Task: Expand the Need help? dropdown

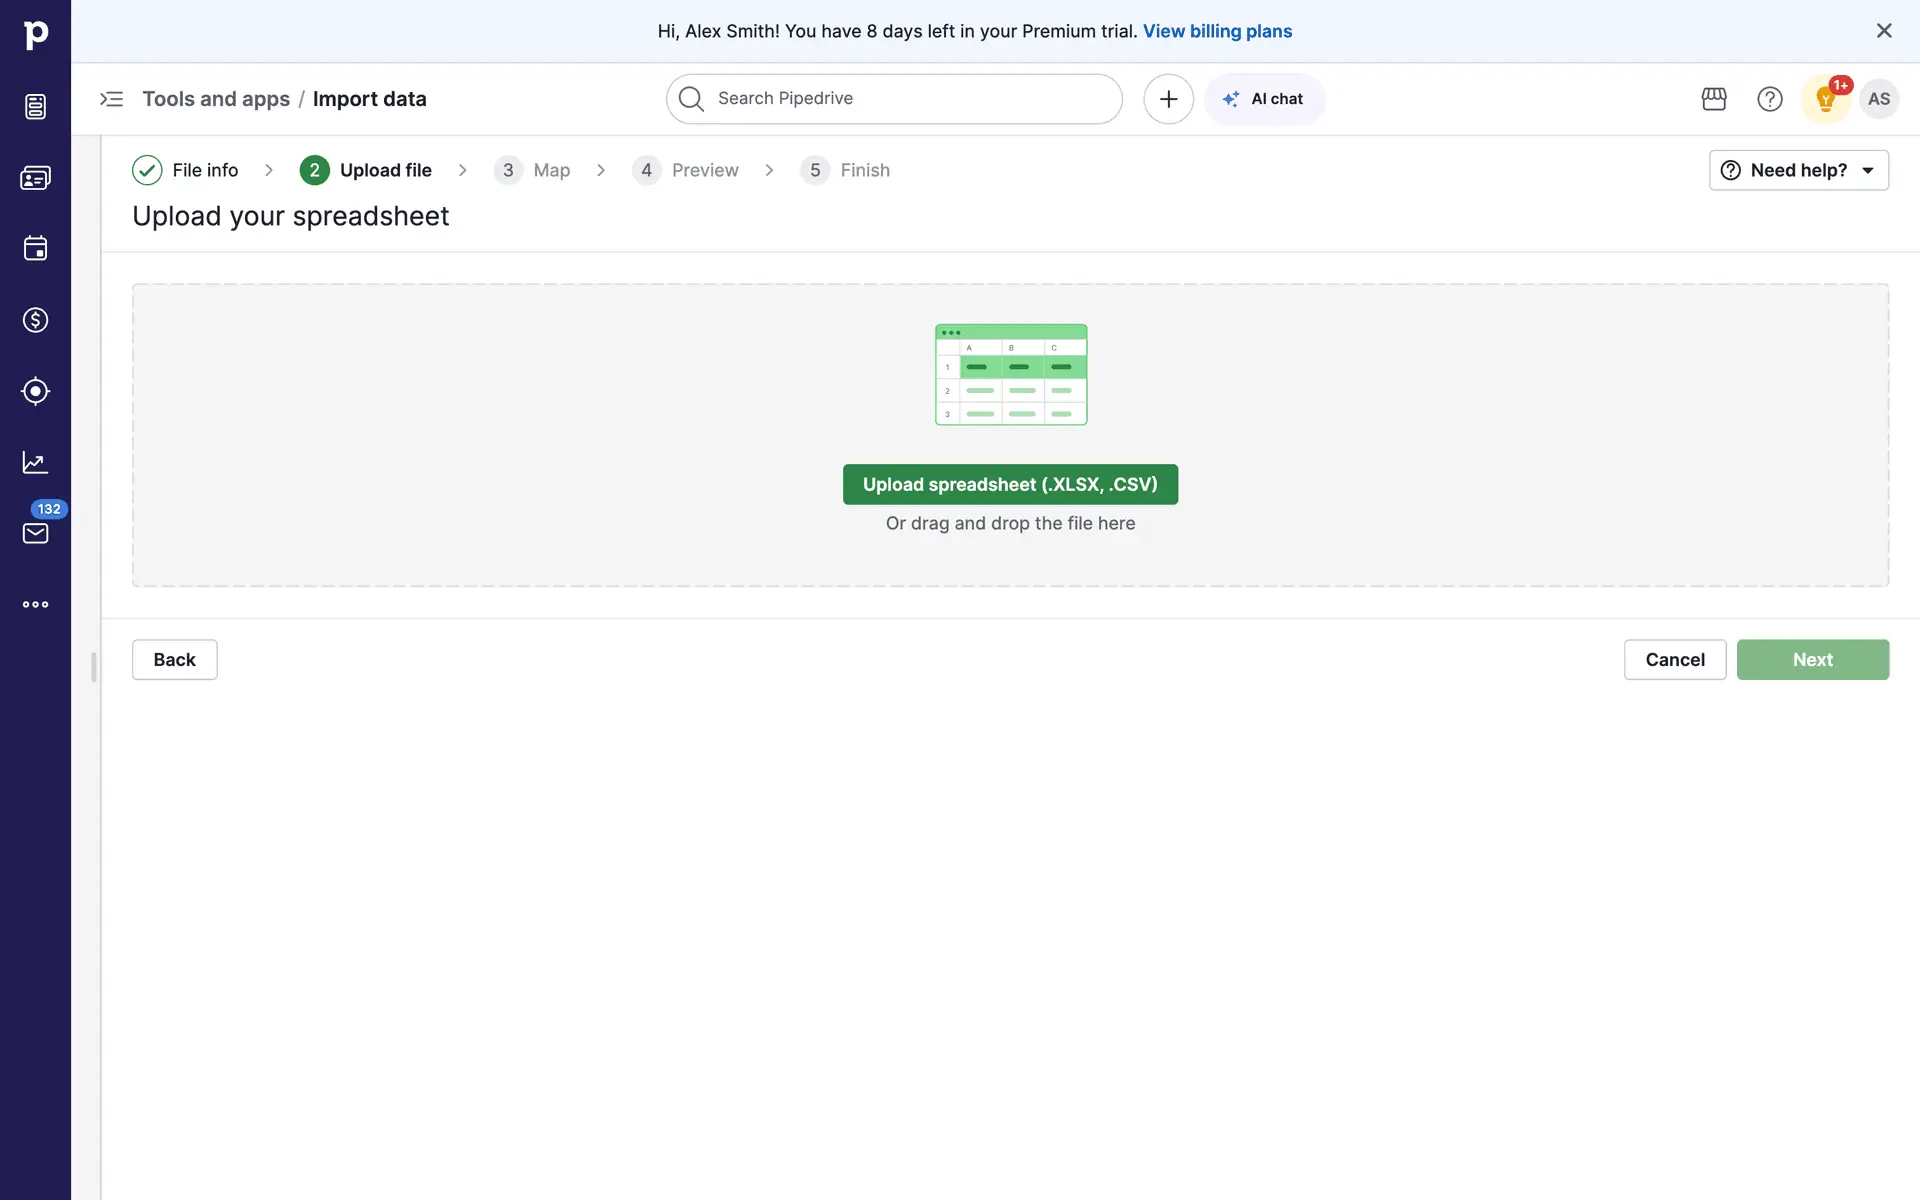Action: [1798, 170]
